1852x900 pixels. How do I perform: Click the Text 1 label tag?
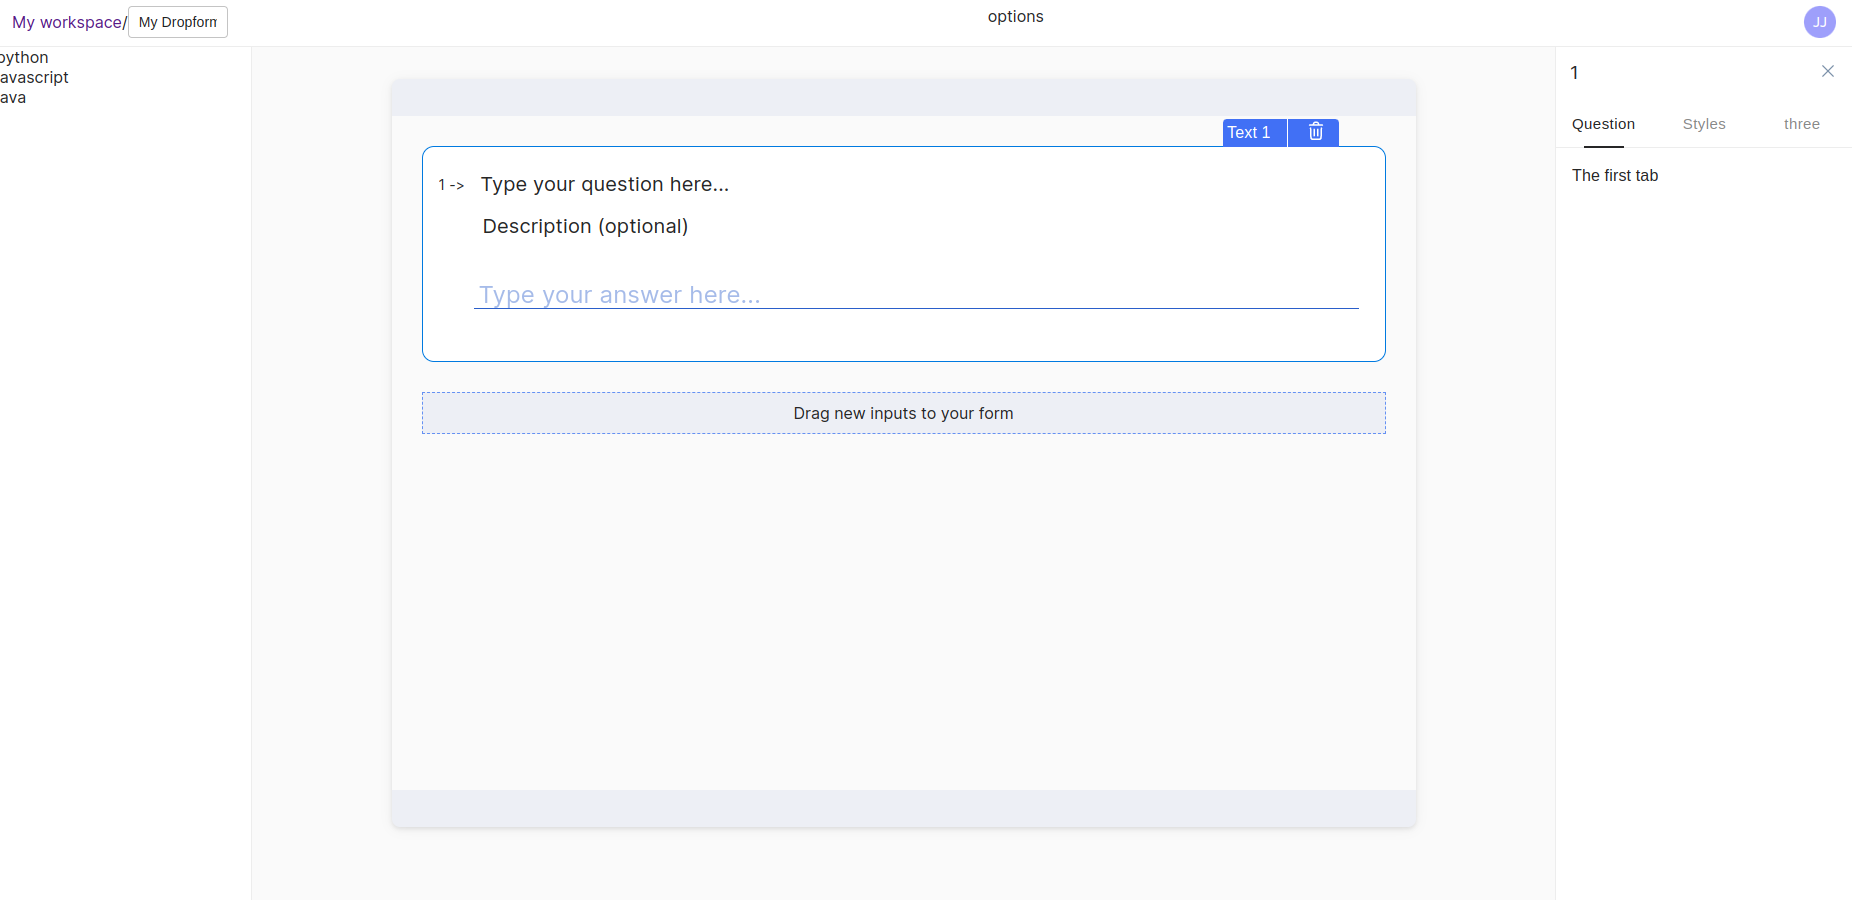(1254, 132)
